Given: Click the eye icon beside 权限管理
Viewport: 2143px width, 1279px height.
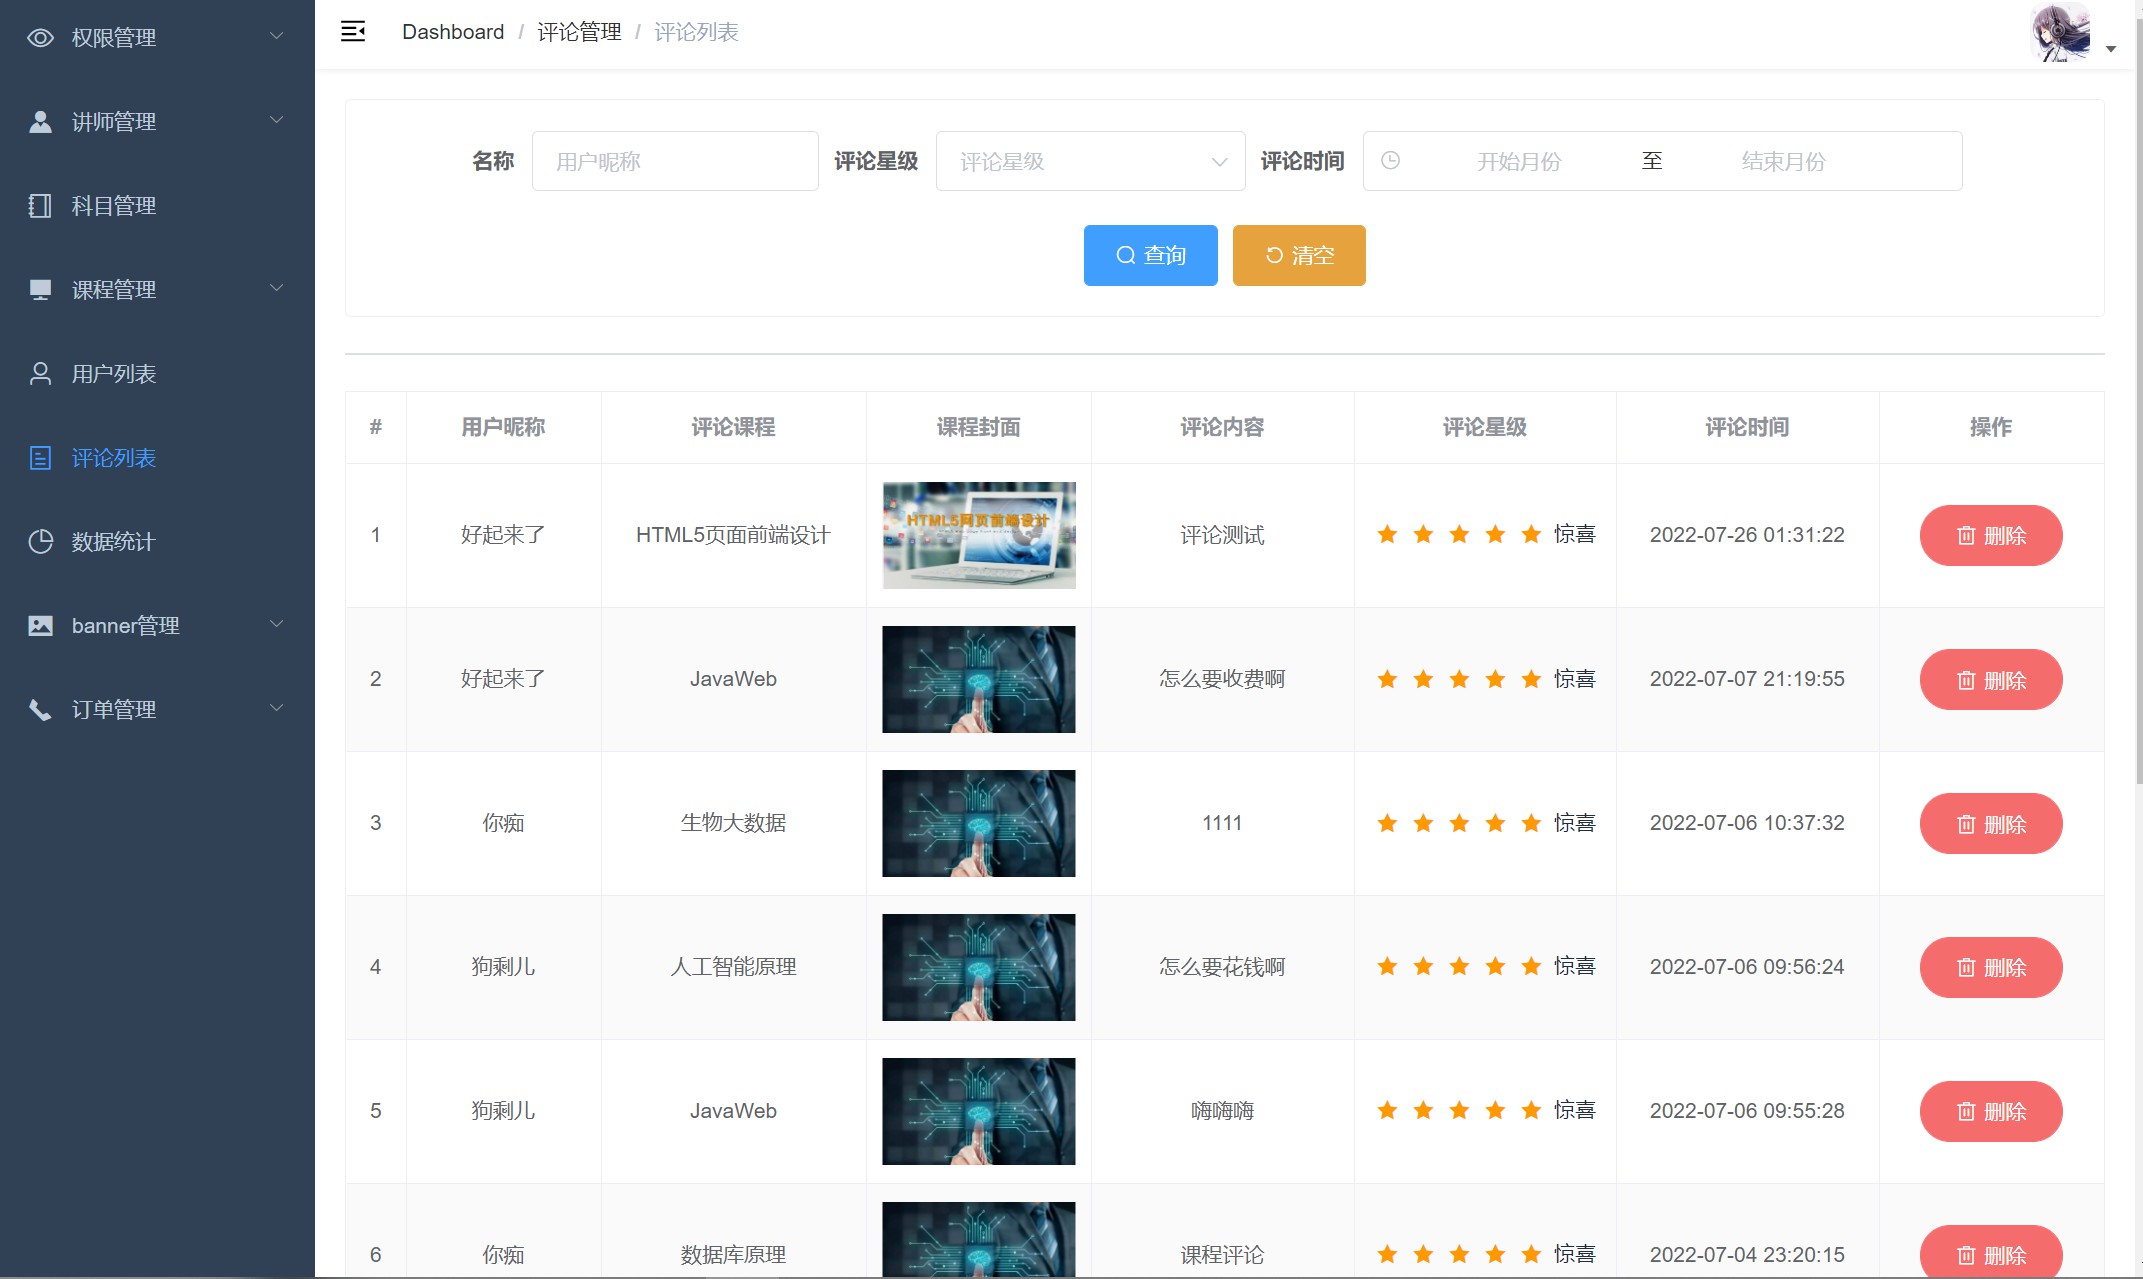Looking at the screenshot, I should pyautogui.click(x=40, y=38).
